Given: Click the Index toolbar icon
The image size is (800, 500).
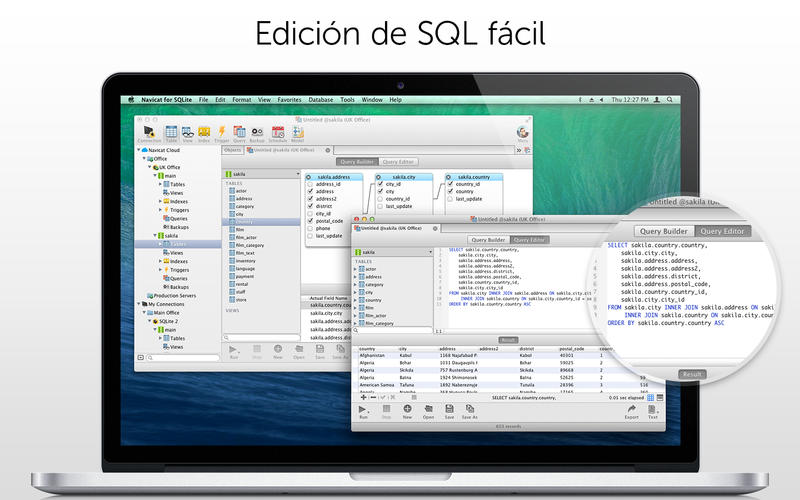Looking at the screenshot, I should point(204,134).
